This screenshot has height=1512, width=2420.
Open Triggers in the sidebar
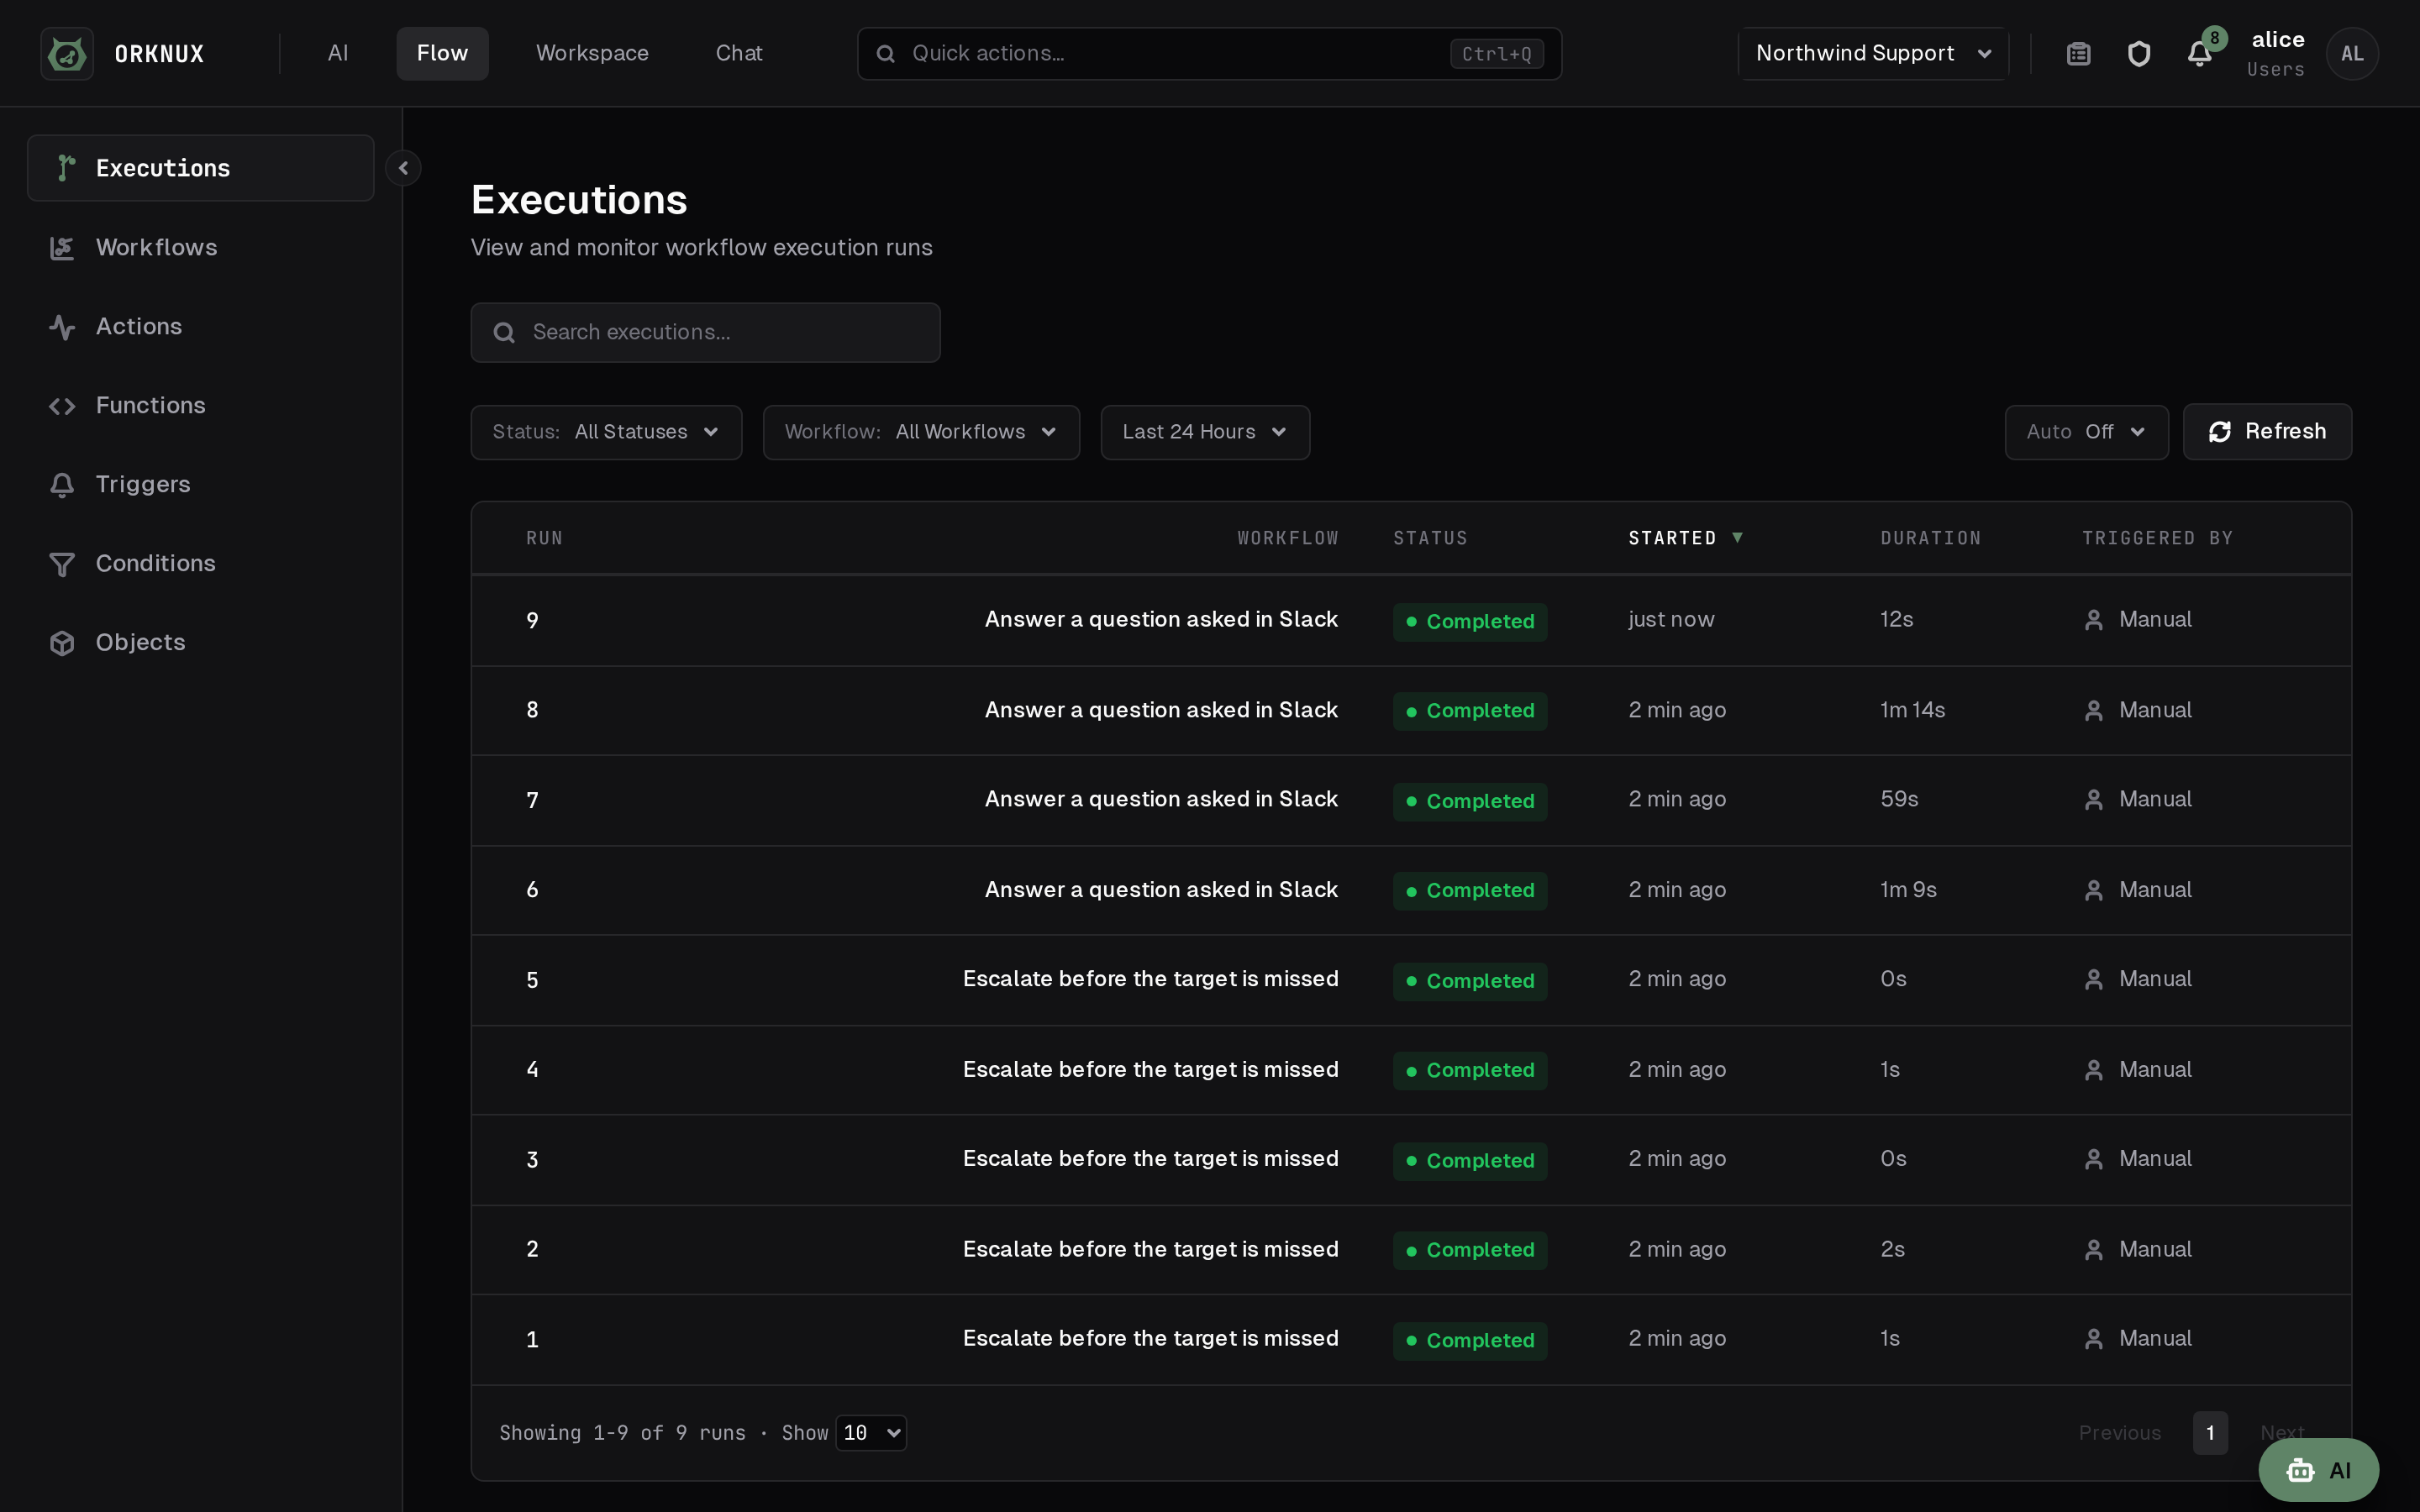tap(200, 484)
